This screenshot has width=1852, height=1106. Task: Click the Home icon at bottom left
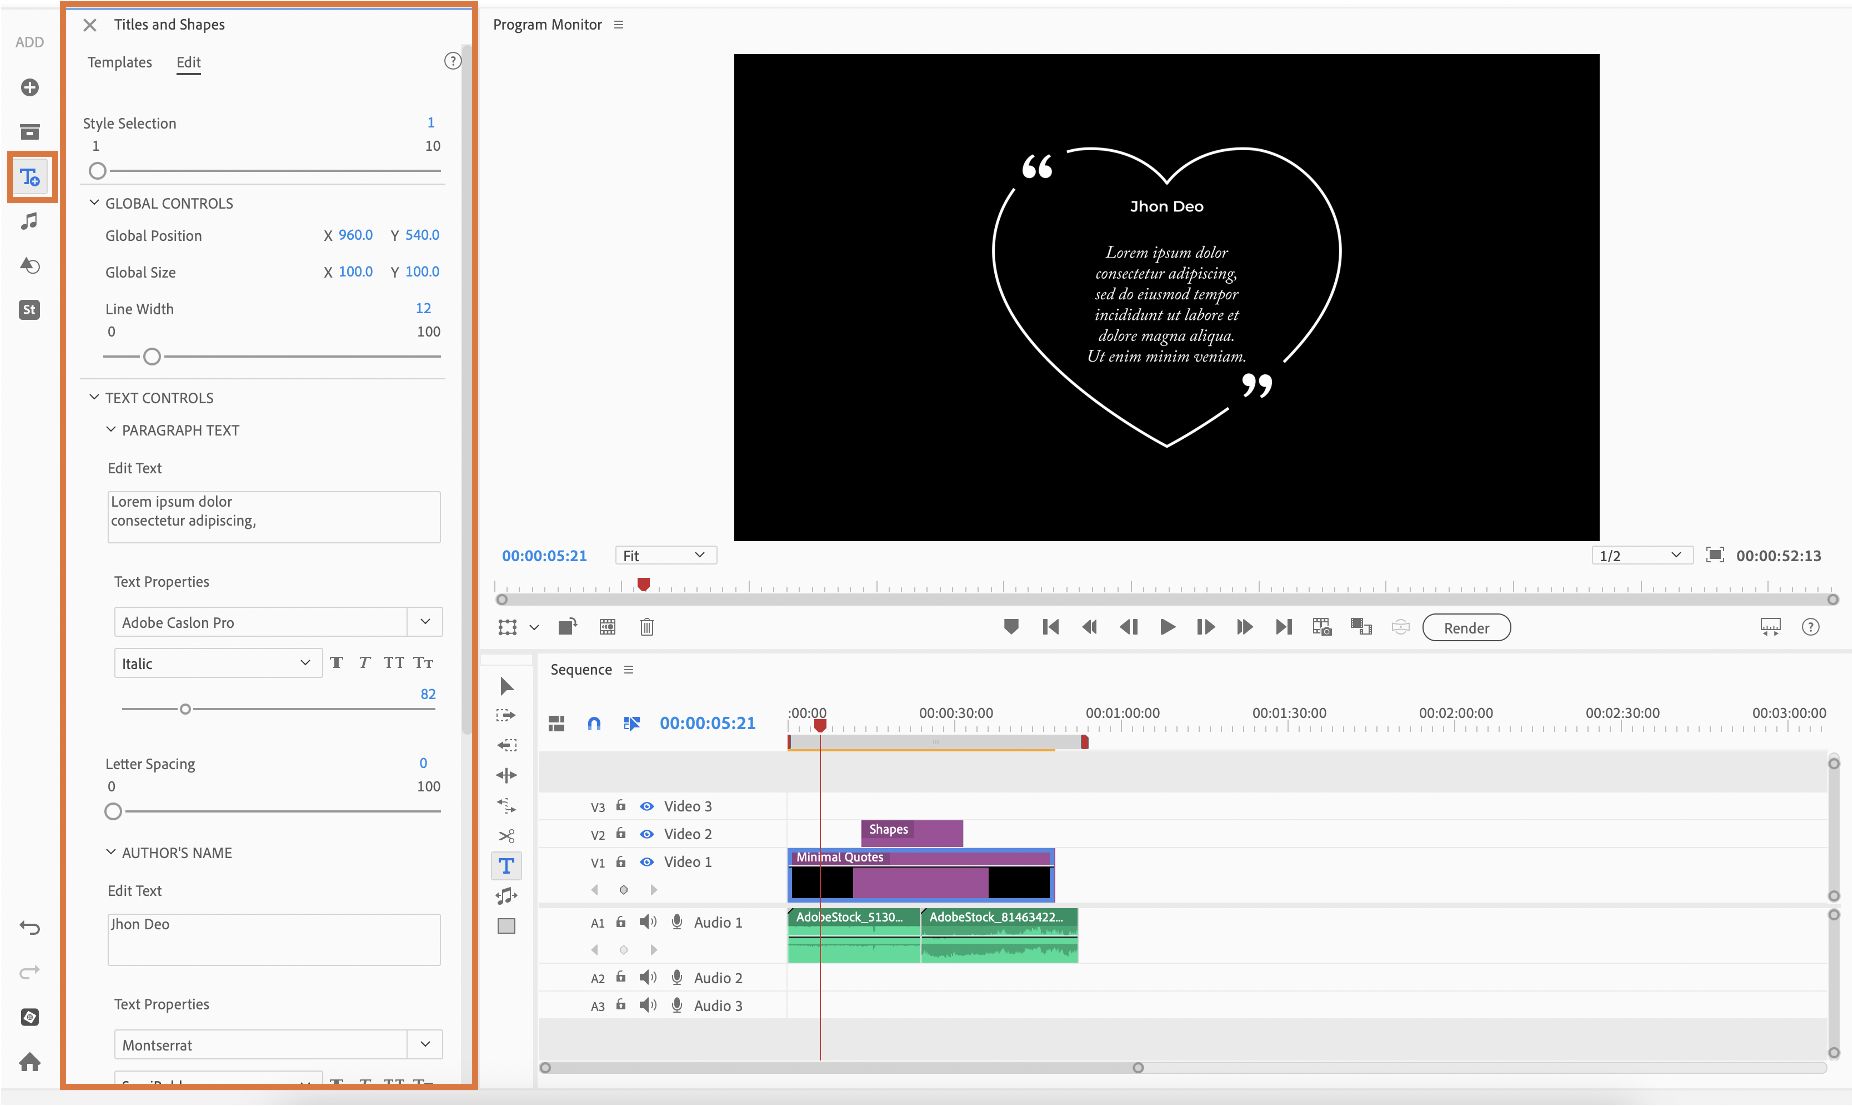click(x=30, y=1062)
